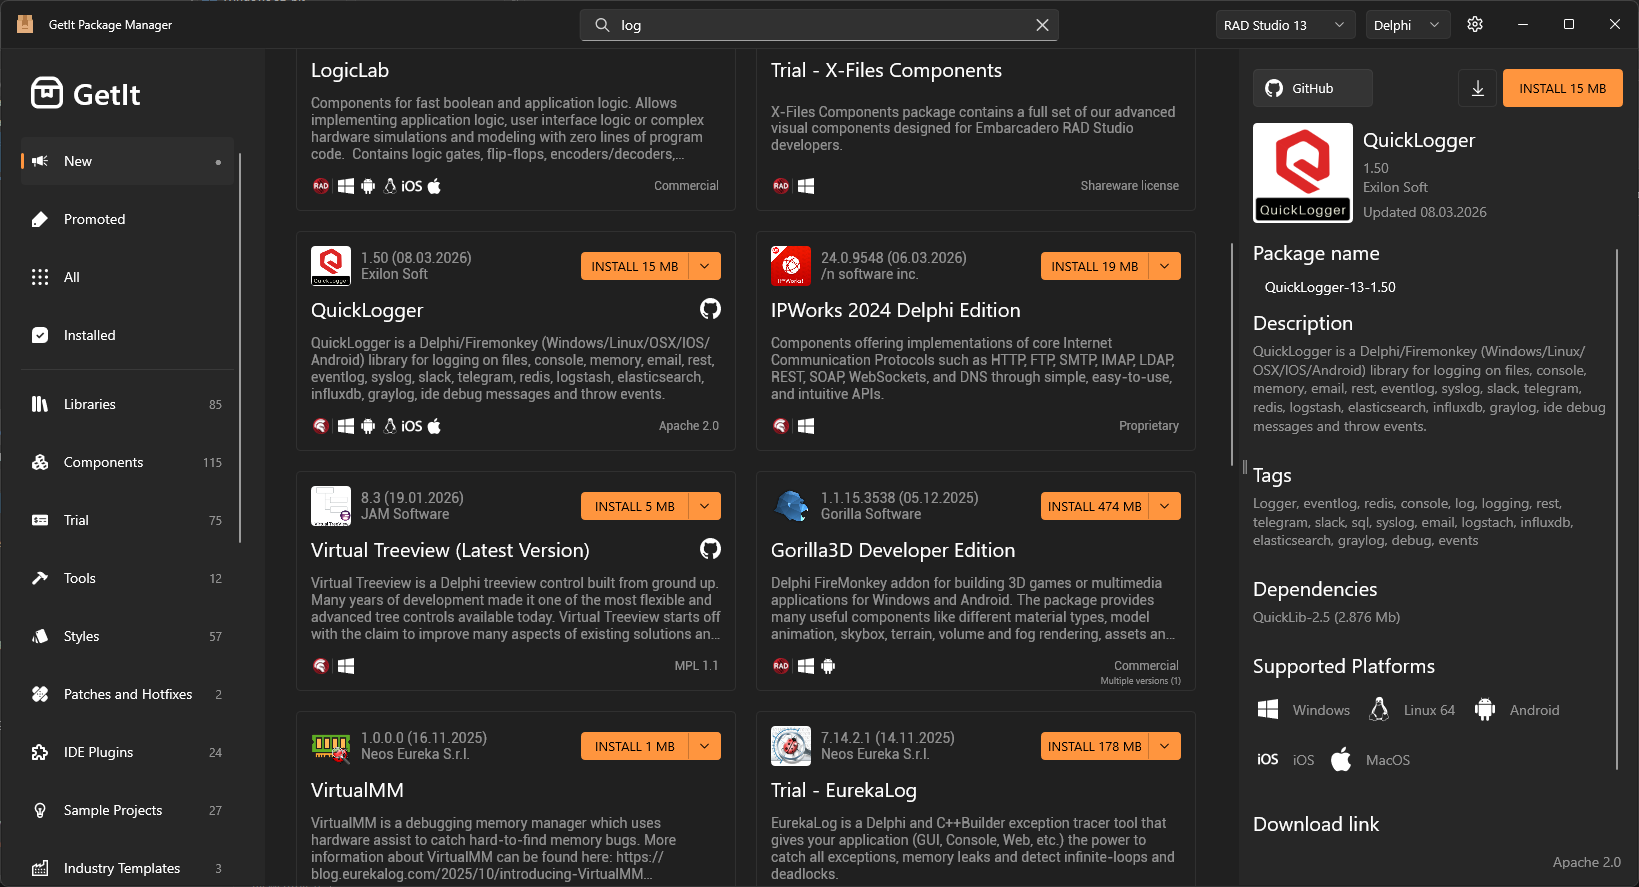Click the Windows platform icon in Supported Platforms

1268,709
